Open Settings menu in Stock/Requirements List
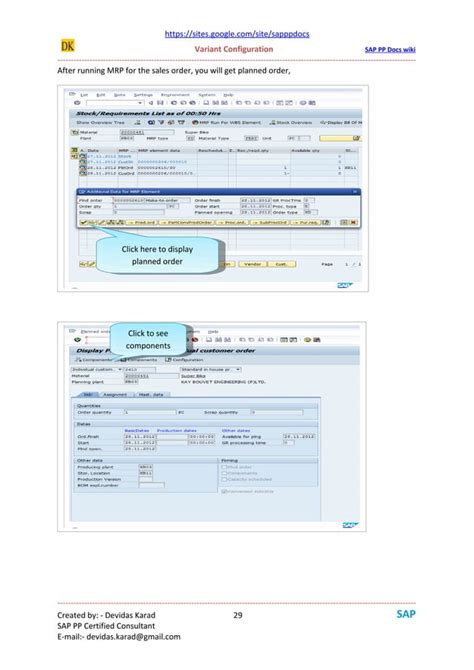Viewport: 474px width, 670px height. click(143, 95)
